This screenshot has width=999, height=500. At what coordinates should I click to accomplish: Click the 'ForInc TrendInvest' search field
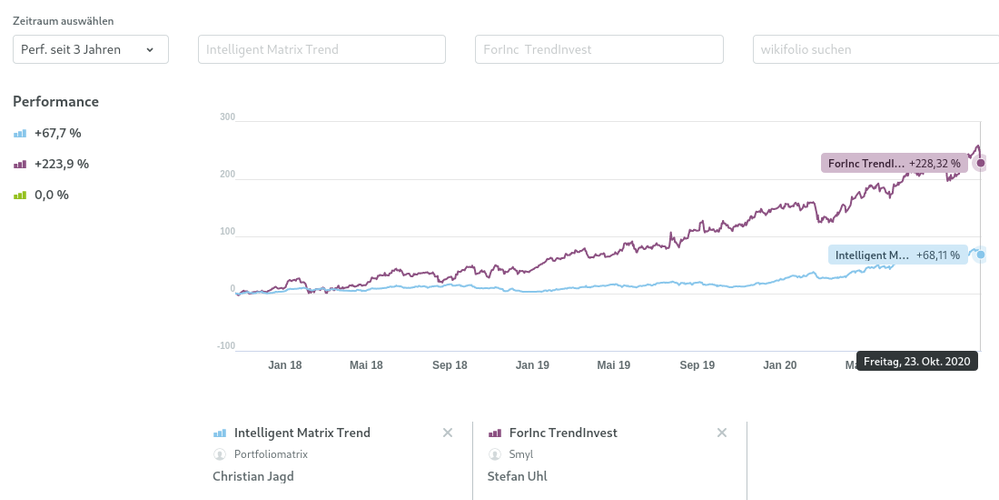pyautogui.click(x=598, y=49)
